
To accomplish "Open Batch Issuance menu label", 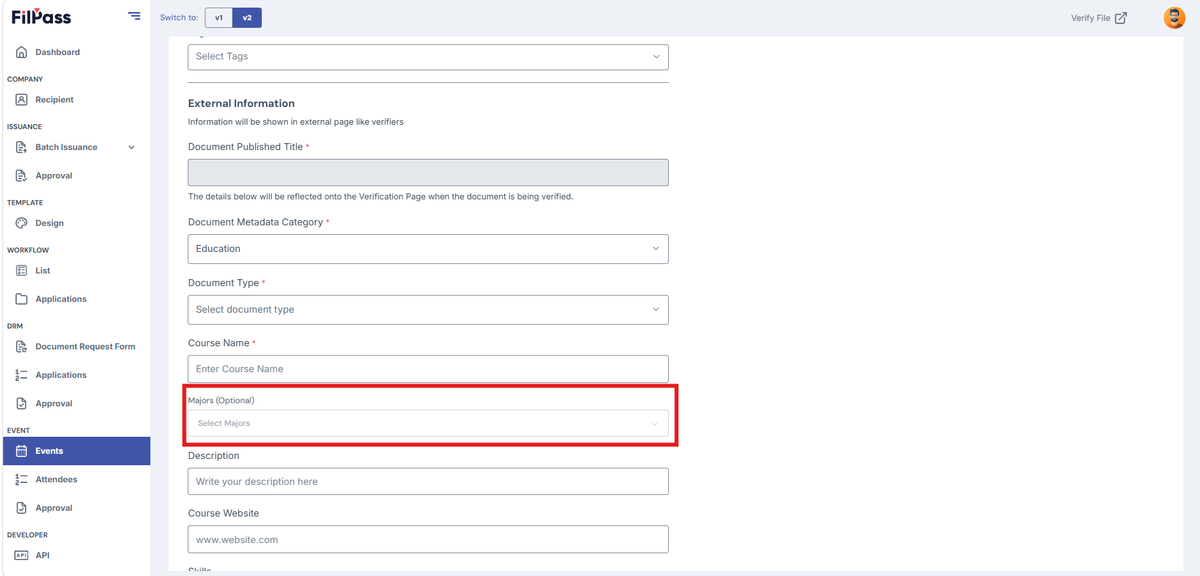I will tap(66, 147).
